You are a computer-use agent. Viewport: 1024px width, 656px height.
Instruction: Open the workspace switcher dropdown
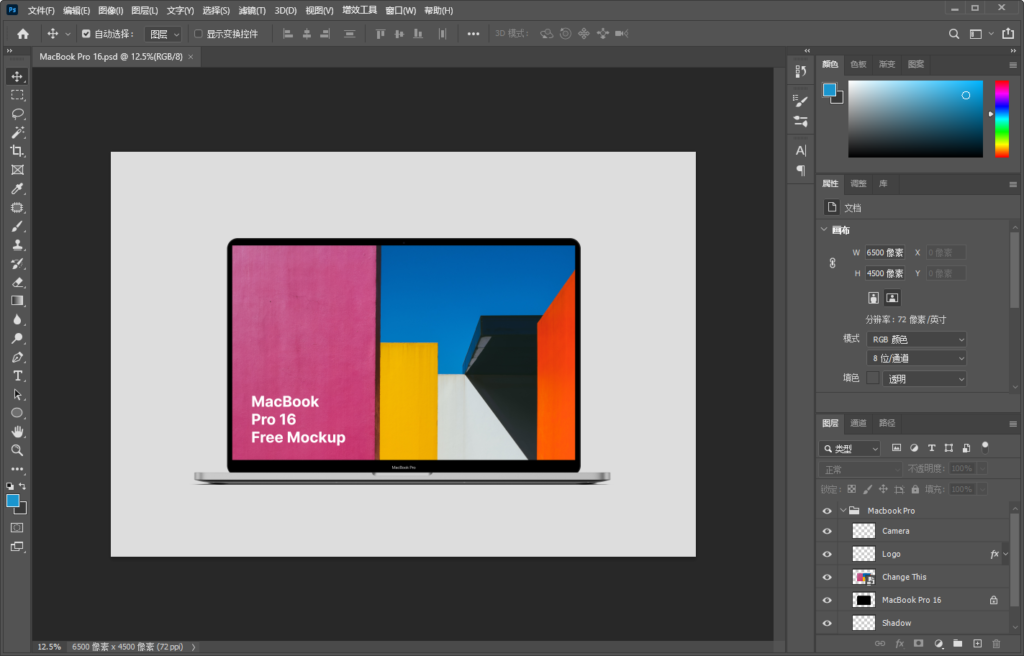tap(980, 34)
